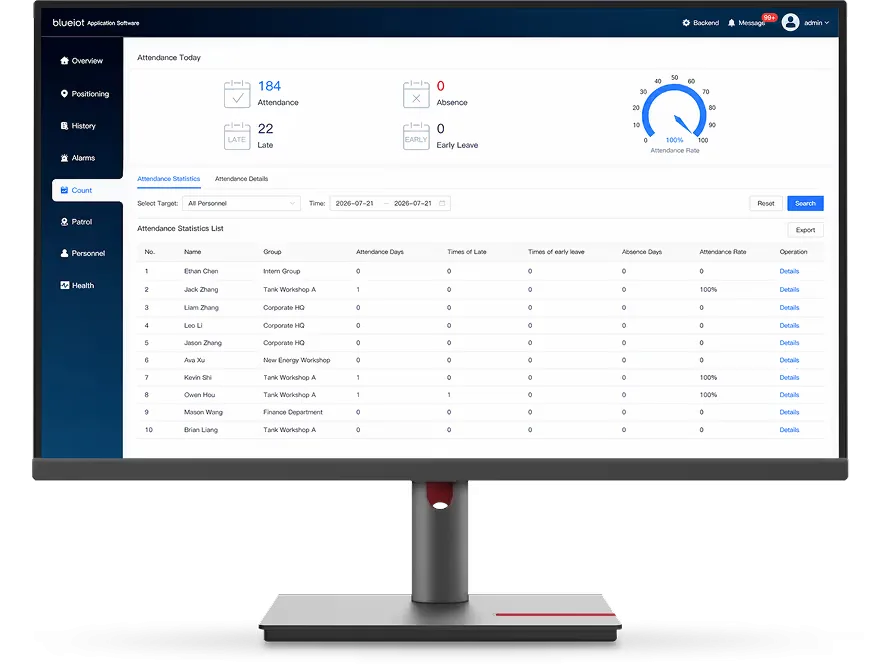Click the Attendance calendar check icon

237,94
